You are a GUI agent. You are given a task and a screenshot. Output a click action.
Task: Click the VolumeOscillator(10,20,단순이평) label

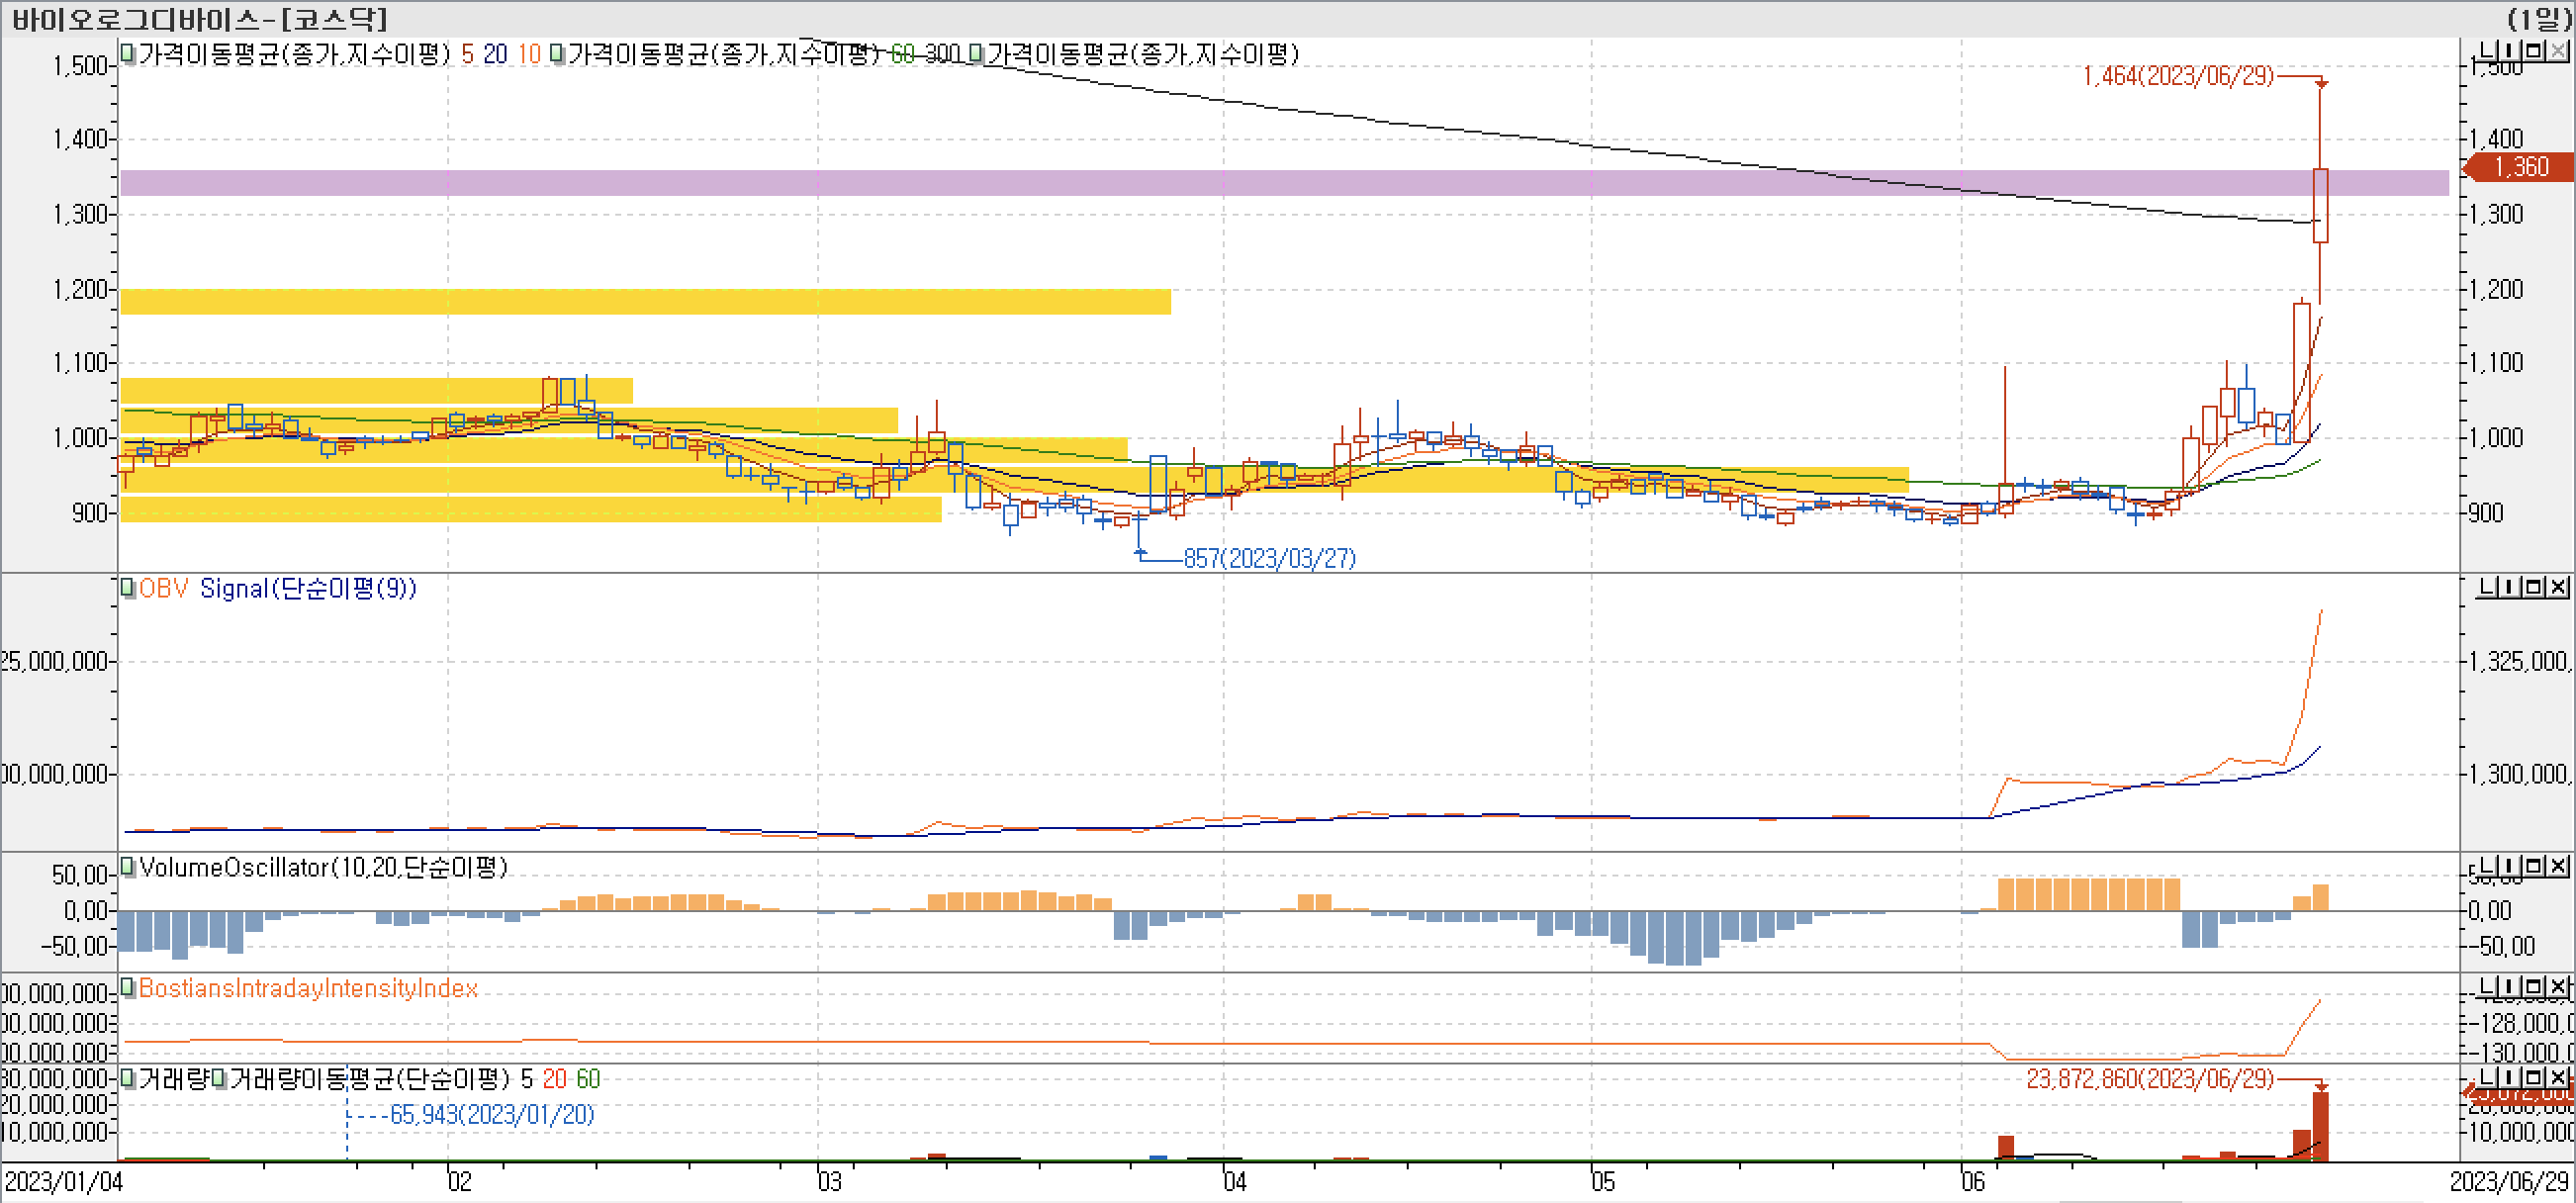point(322,867)
